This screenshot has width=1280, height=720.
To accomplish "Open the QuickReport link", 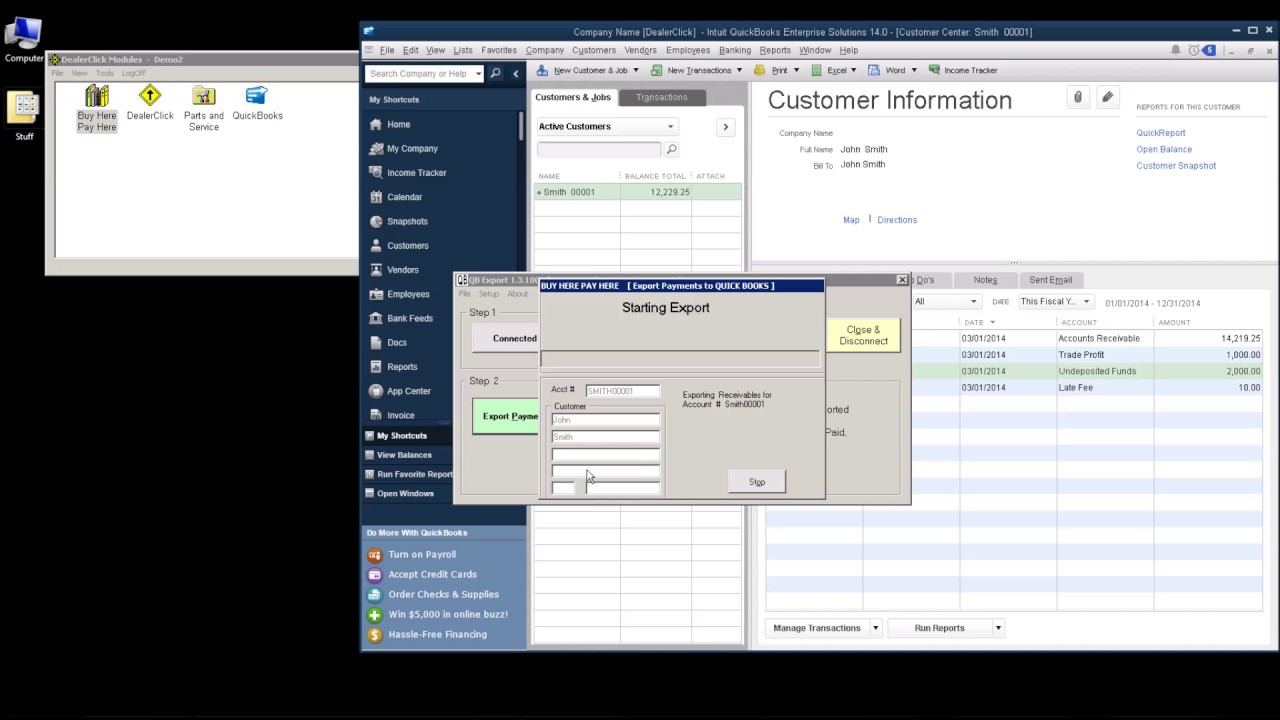I will [1161, 133].
